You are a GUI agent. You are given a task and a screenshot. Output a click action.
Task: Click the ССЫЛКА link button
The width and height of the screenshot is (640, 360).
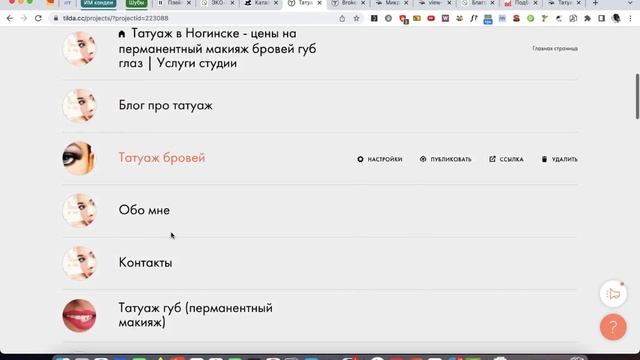(x=506, y=159)
